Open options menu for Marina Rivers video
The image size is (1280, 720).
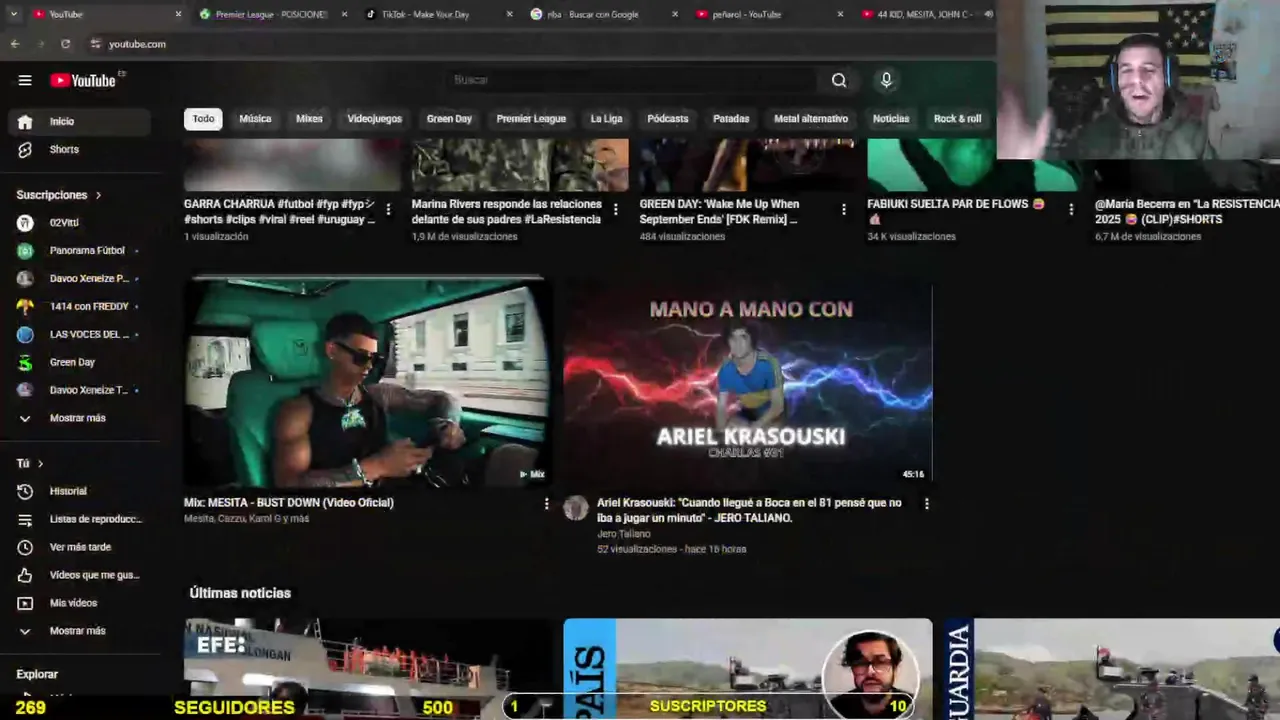pos(616,210)
